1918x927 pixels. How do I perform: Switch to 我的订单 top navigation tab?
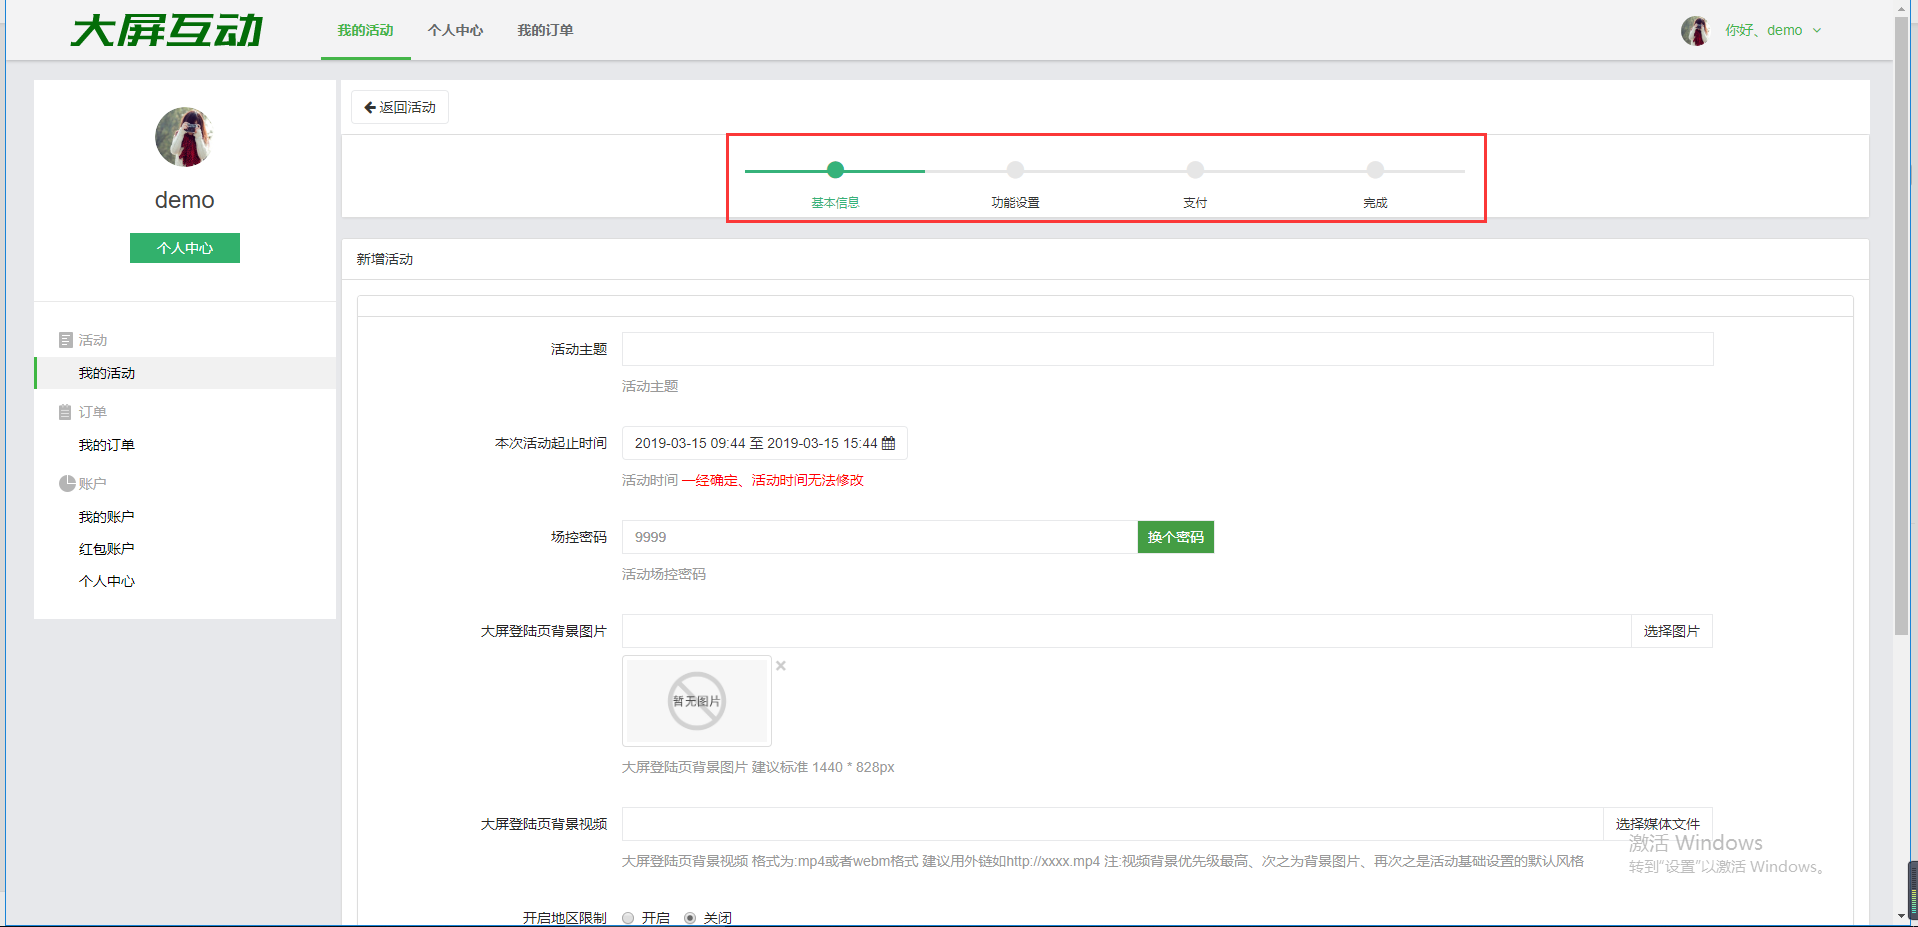[545, 30]
